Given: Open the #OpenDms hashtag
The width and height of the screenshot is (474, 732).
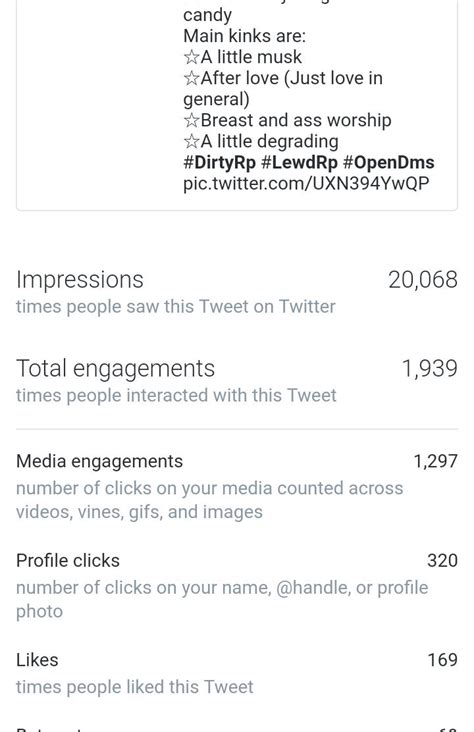Looking at the screenshot, I should [x=388, y=162].
